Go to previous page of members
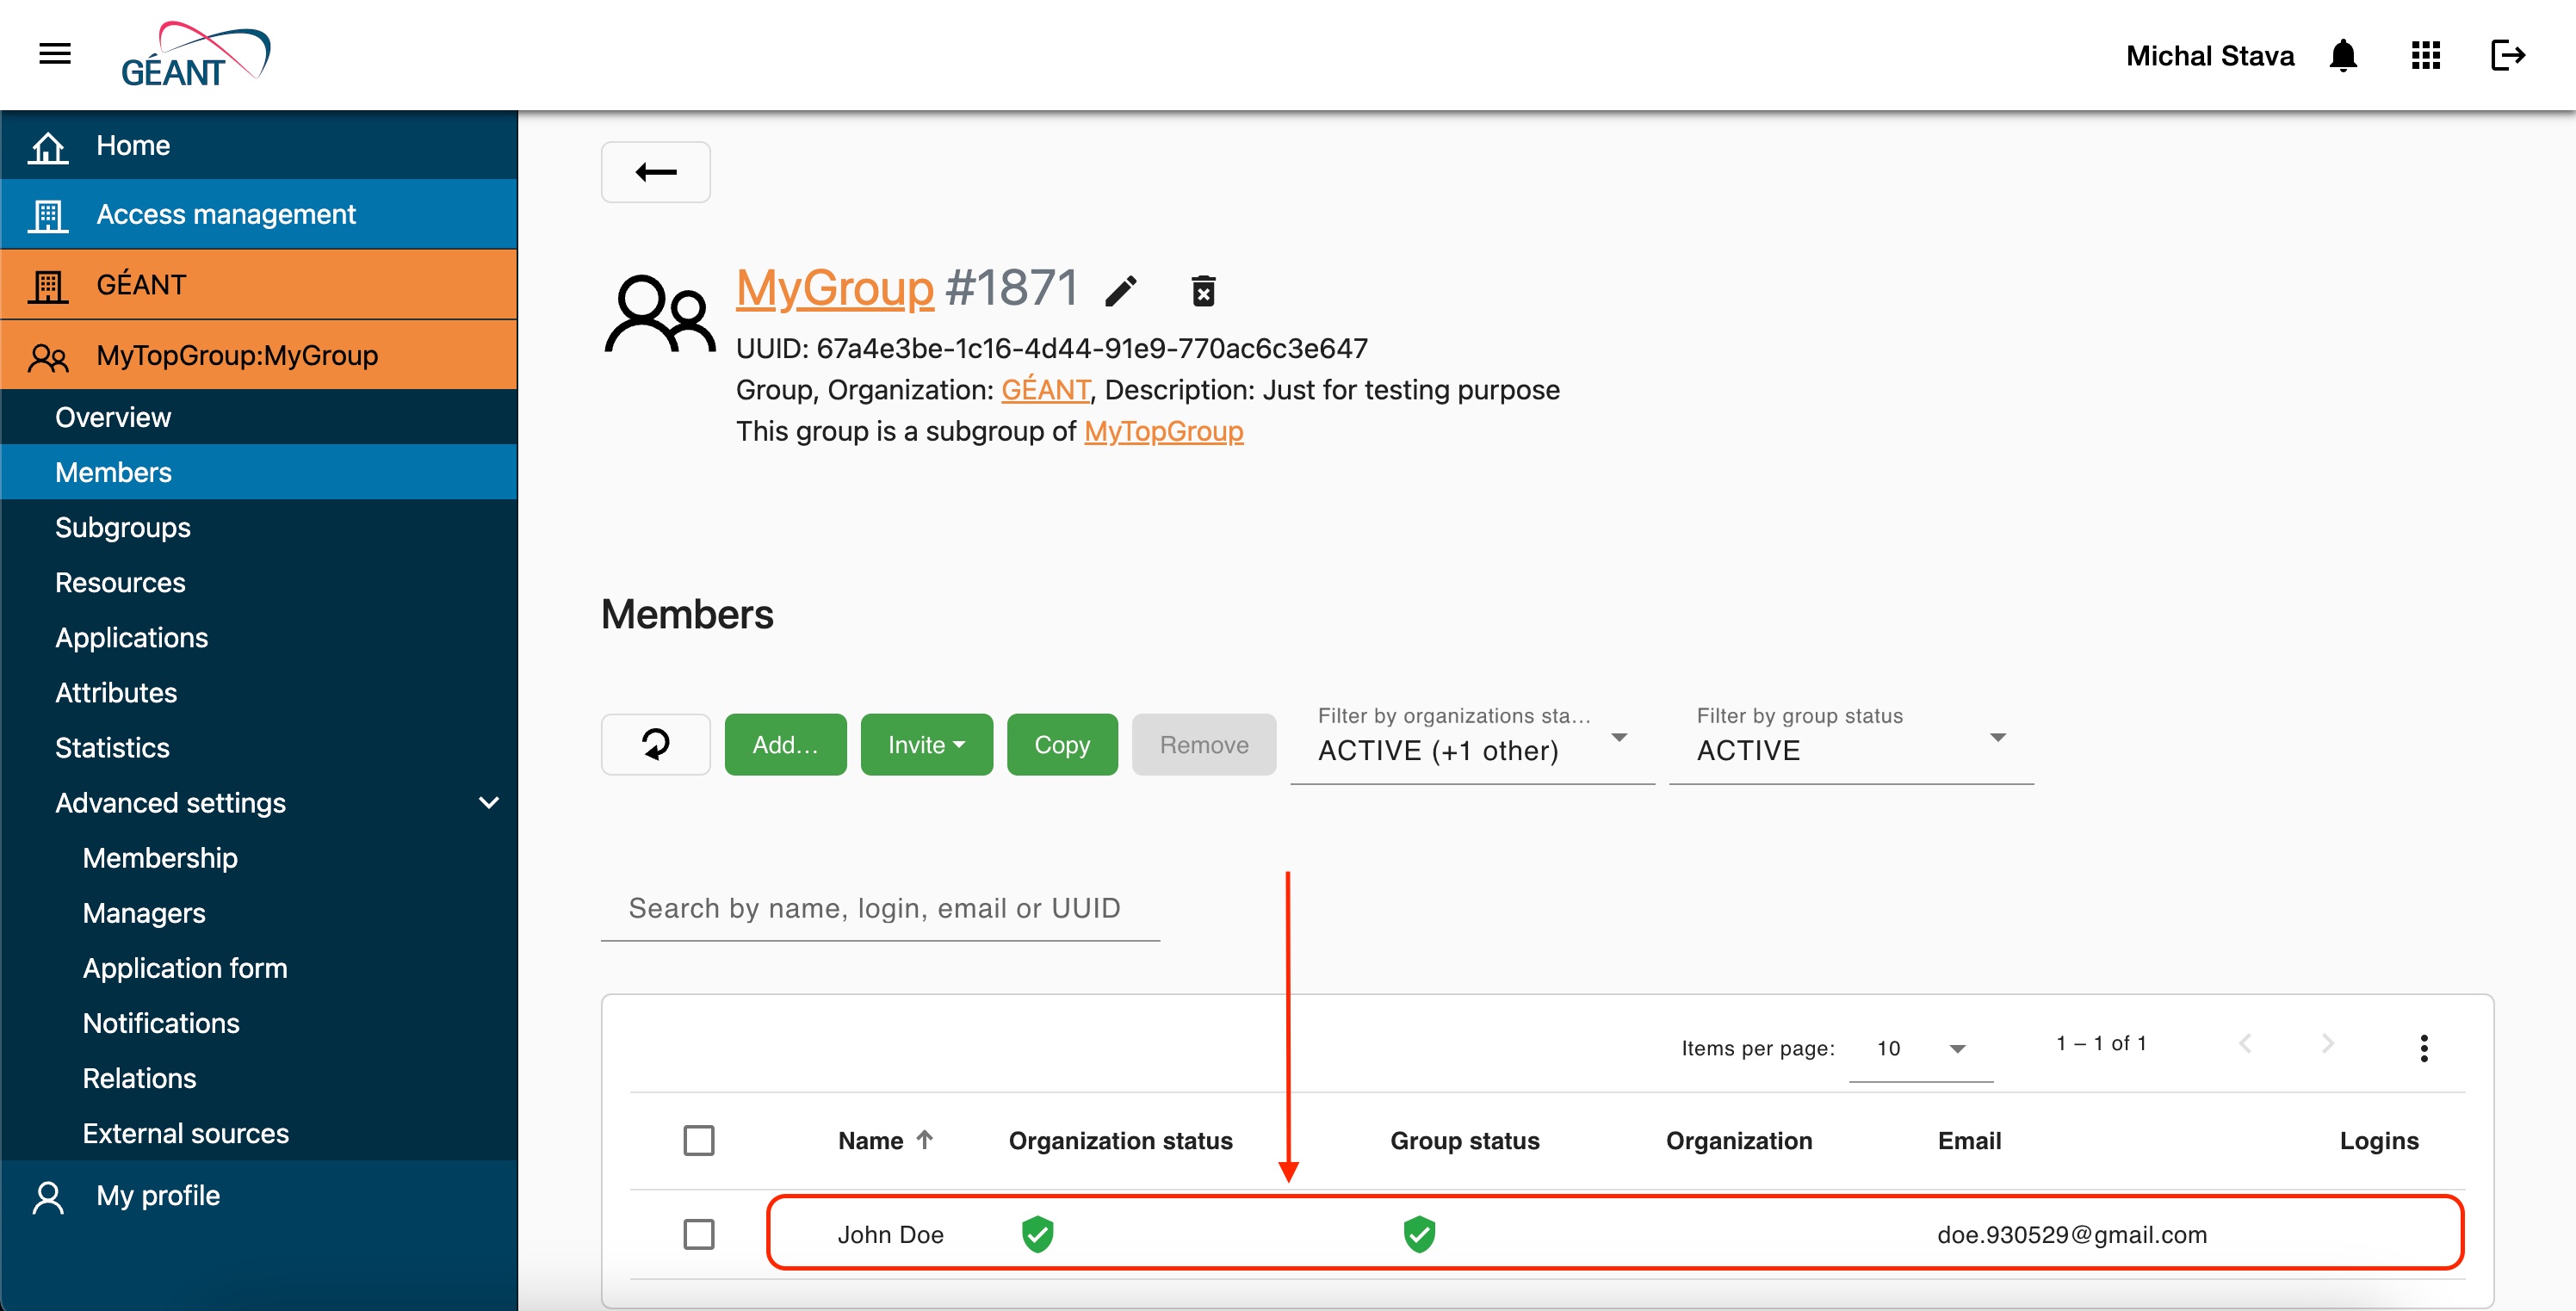 coord(2246,1043)
